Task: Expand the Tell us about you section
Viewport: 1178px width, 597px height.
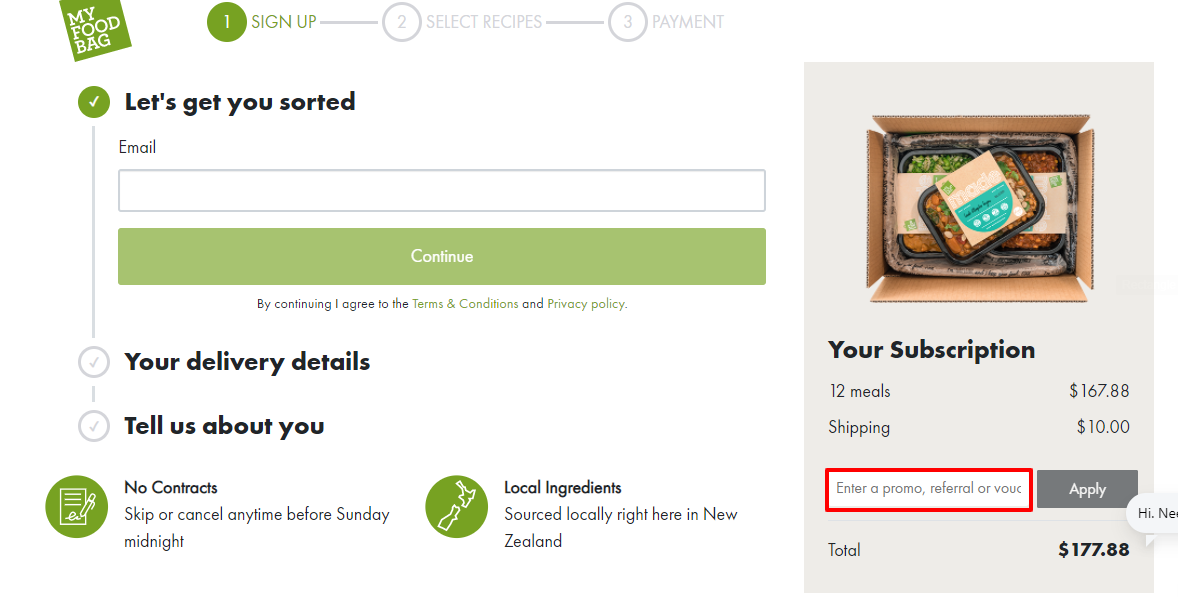Action: tap(224, 426)
